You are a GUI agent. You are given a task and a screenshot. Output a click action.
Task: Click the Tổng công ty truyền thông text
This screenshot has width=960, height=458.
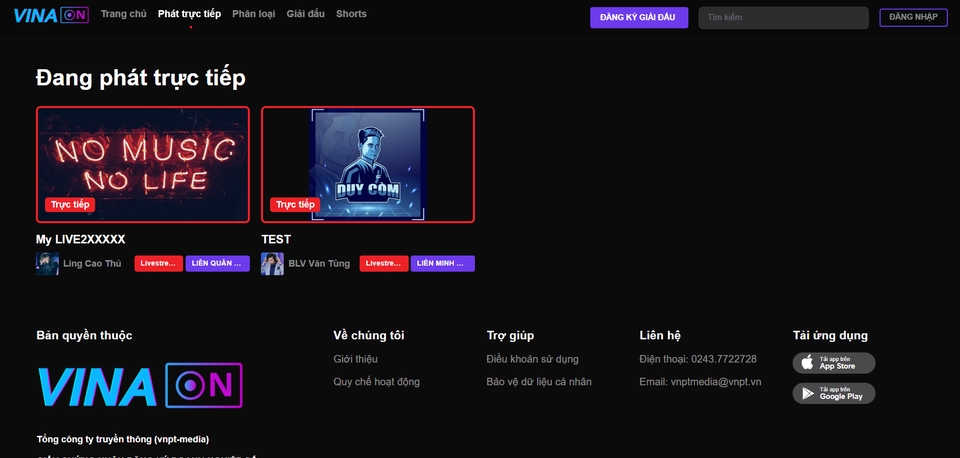point(122,440)
